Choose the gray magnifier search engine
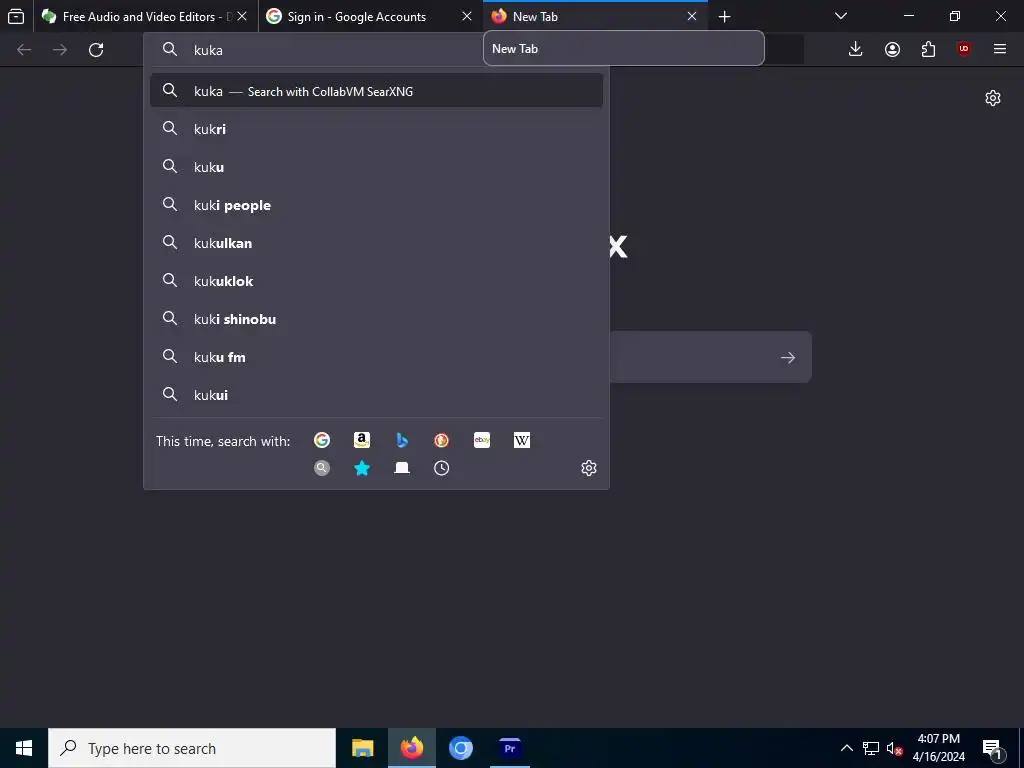This screenshot has height=768, width=1024. pos(322,468)
